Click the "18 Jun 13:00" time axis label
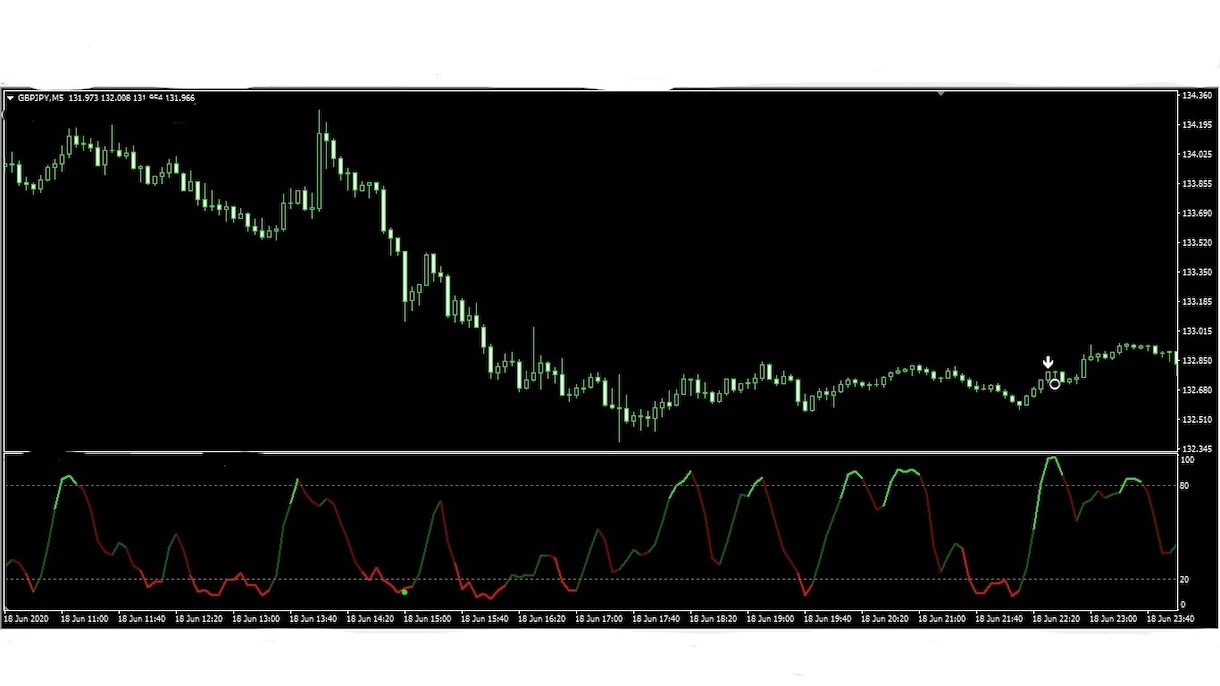This screenshot has width=1220, height=686. click(x=256, y=619)
